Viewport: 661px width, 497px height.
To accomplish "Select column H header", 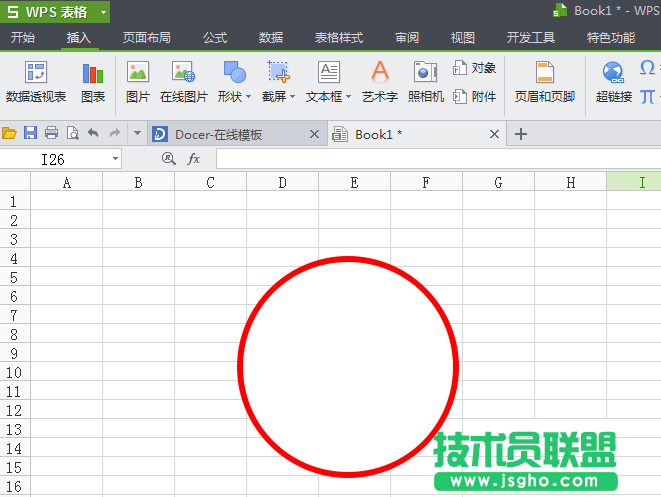I will click(x=570, y=182).
